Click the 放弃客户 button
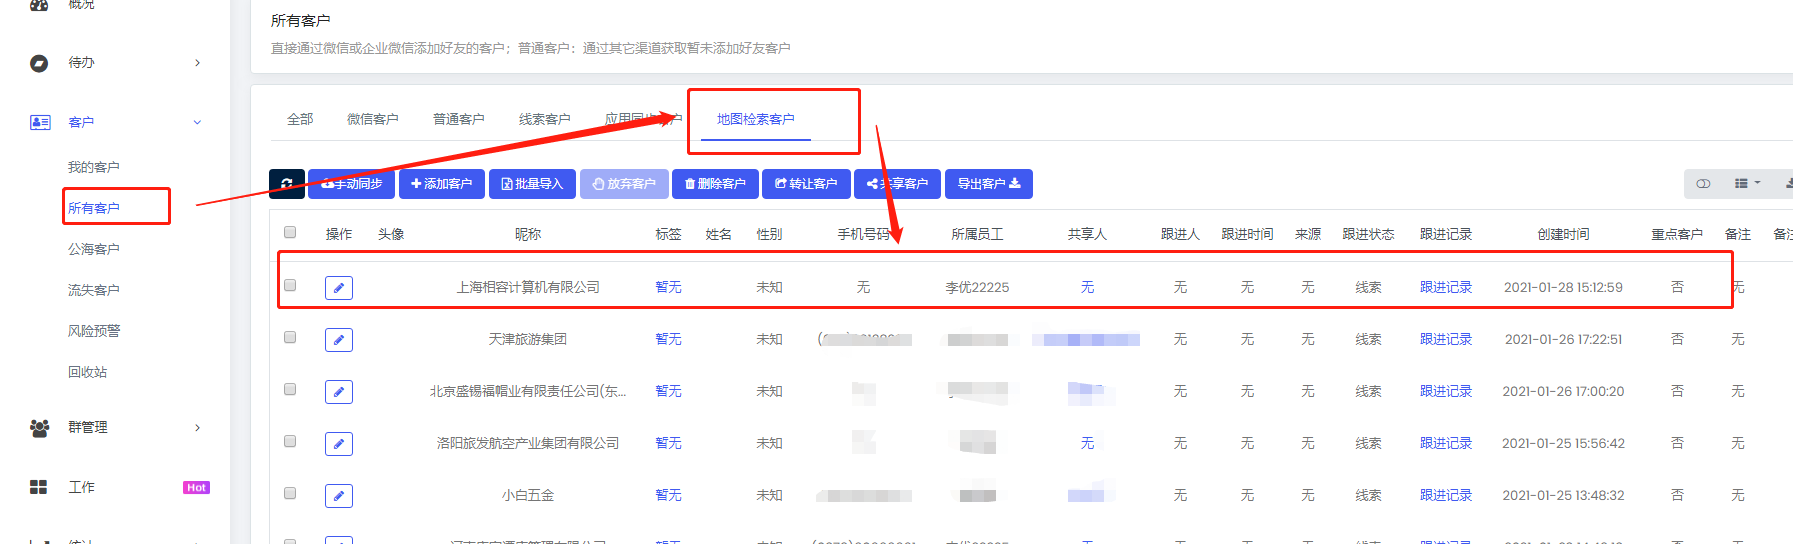The image size is (1793, 544). click(x=624, y=184)
